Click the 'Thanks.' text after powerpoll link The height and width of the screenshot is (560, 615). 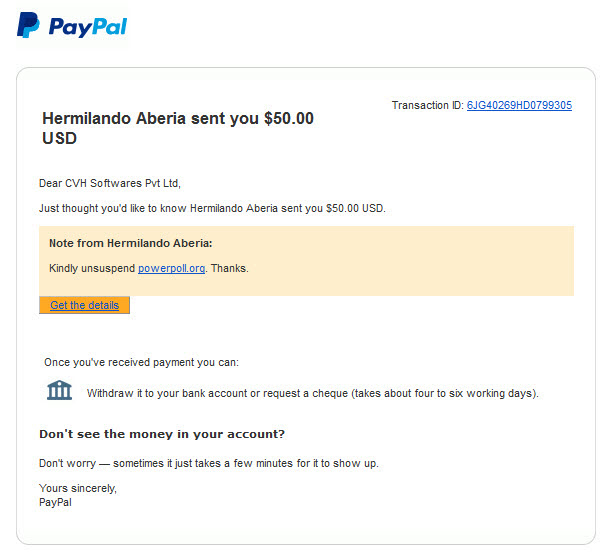pyautogui.click(x=230, y=268)
